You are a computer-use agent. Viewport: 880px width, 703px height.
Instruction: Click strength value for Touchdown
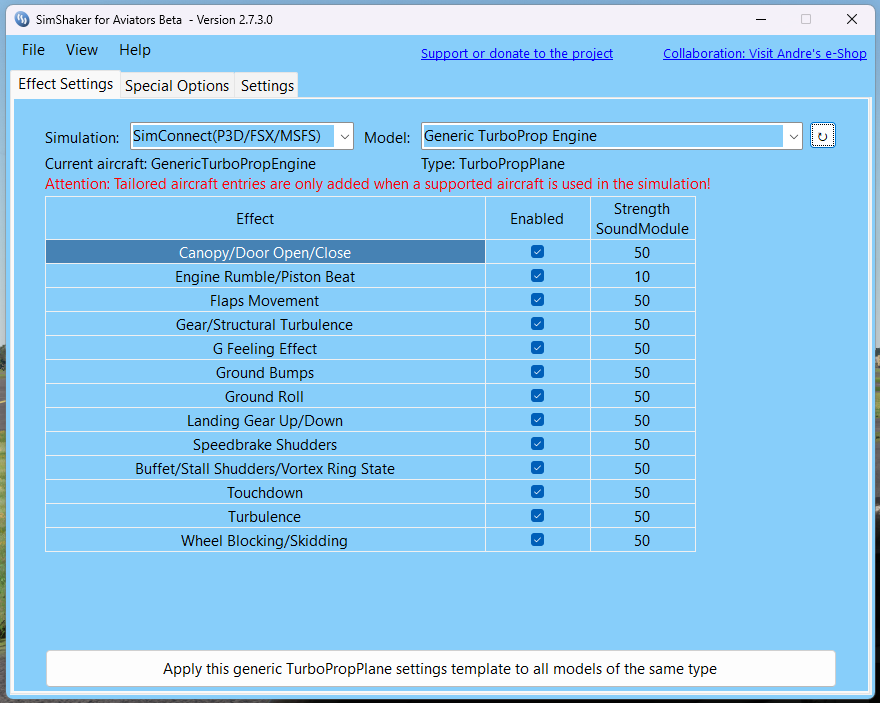click(642, 493)
